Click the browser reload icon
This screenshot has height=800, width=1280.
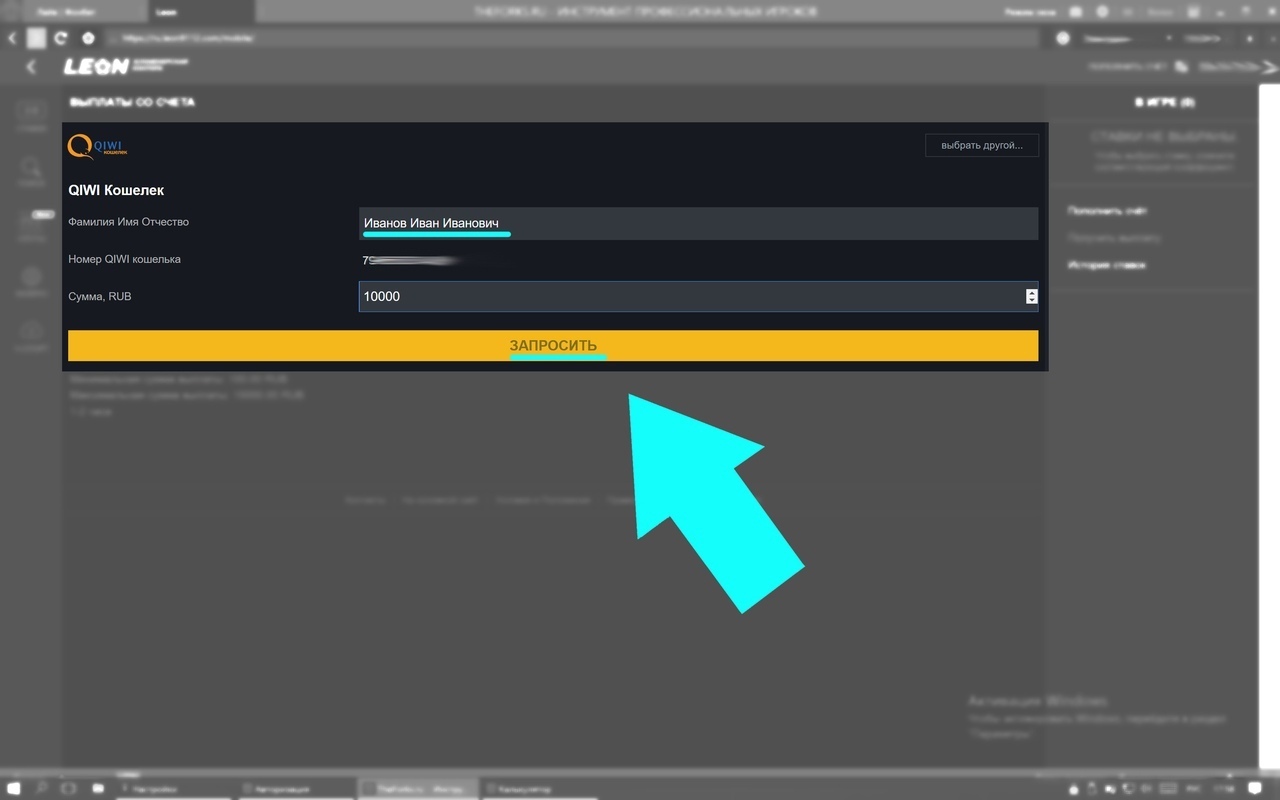click(61, 38)
